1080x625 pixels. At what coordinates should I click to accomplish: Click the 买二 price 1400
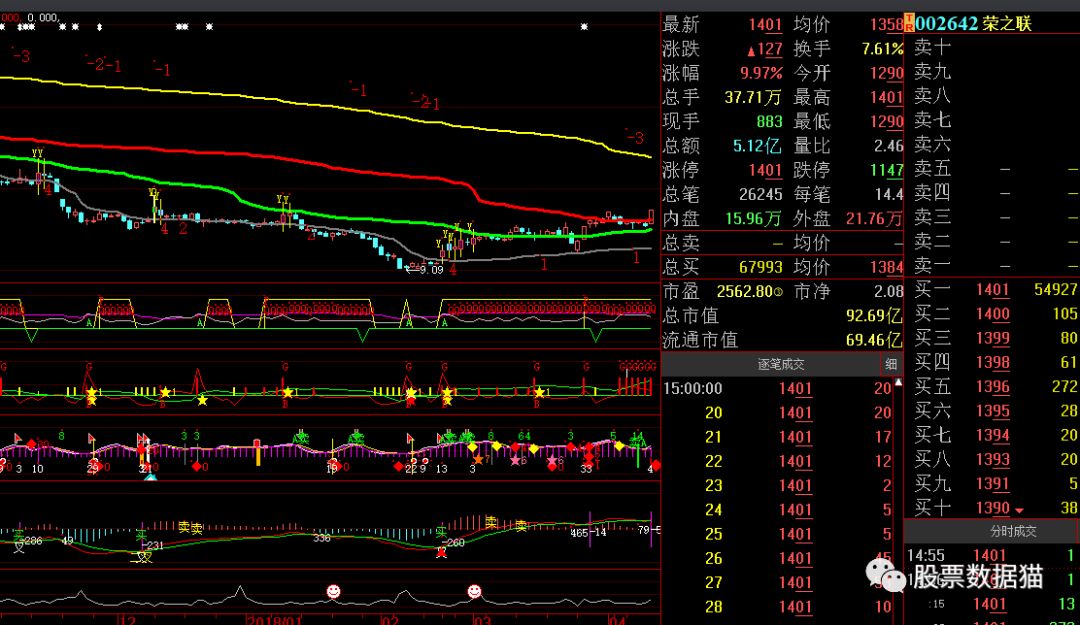(993, 314)
